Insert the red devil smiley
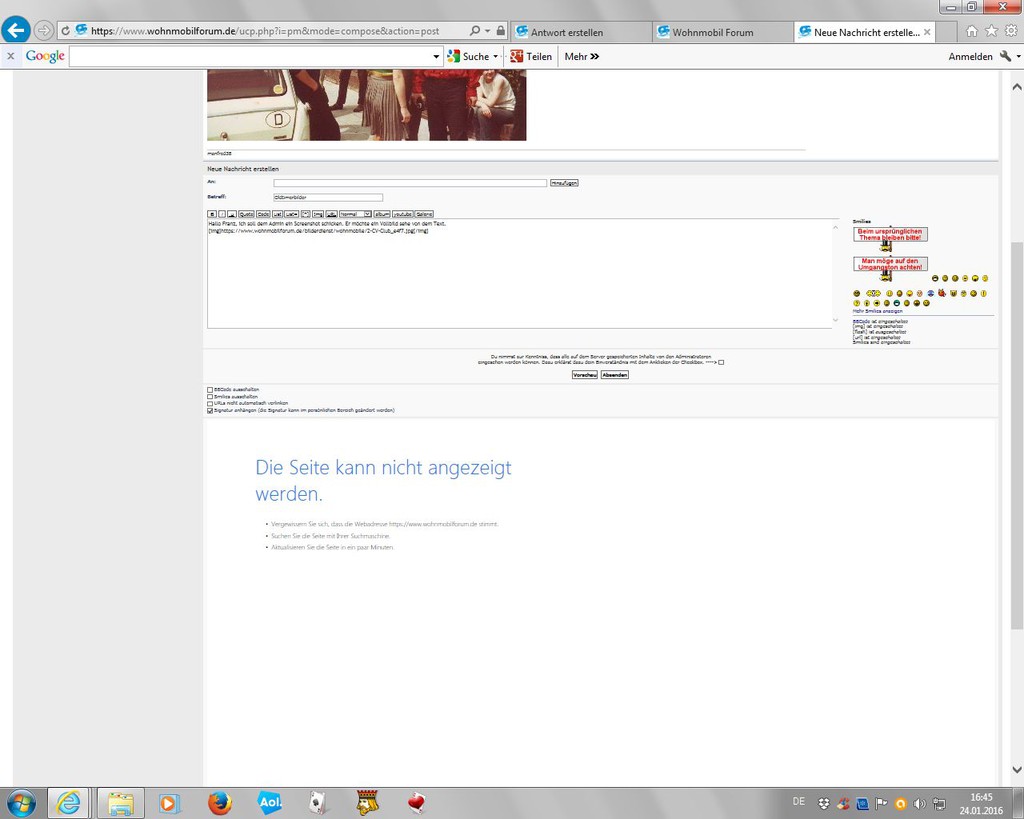The width and height of the screenshot is (1024, 819). click(942, 293)
